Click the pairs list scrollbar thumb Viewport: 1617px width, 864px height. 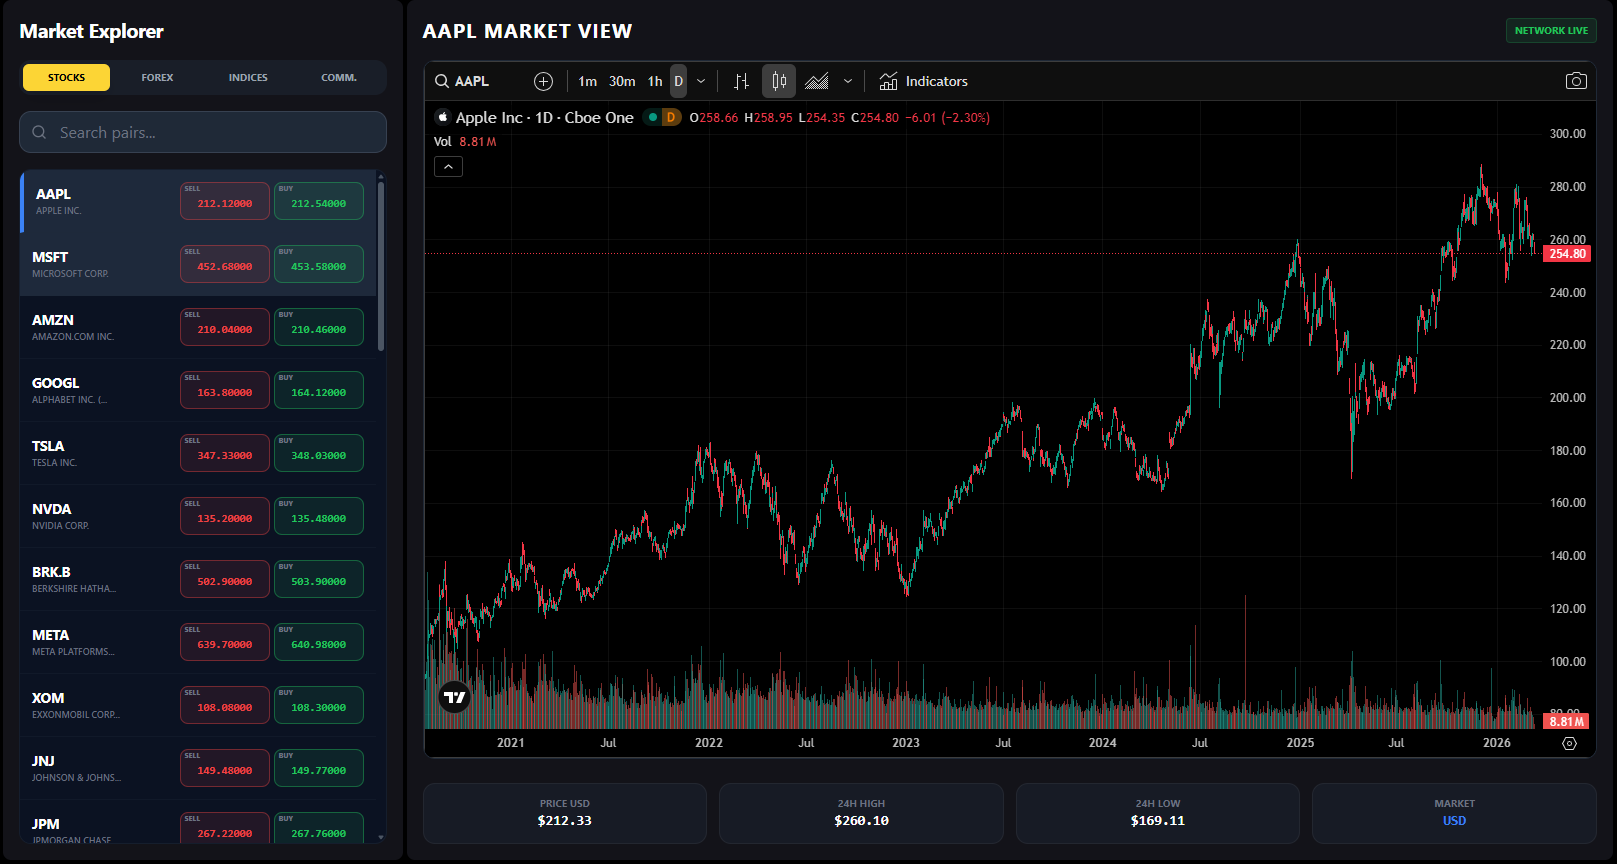[381, 266]
